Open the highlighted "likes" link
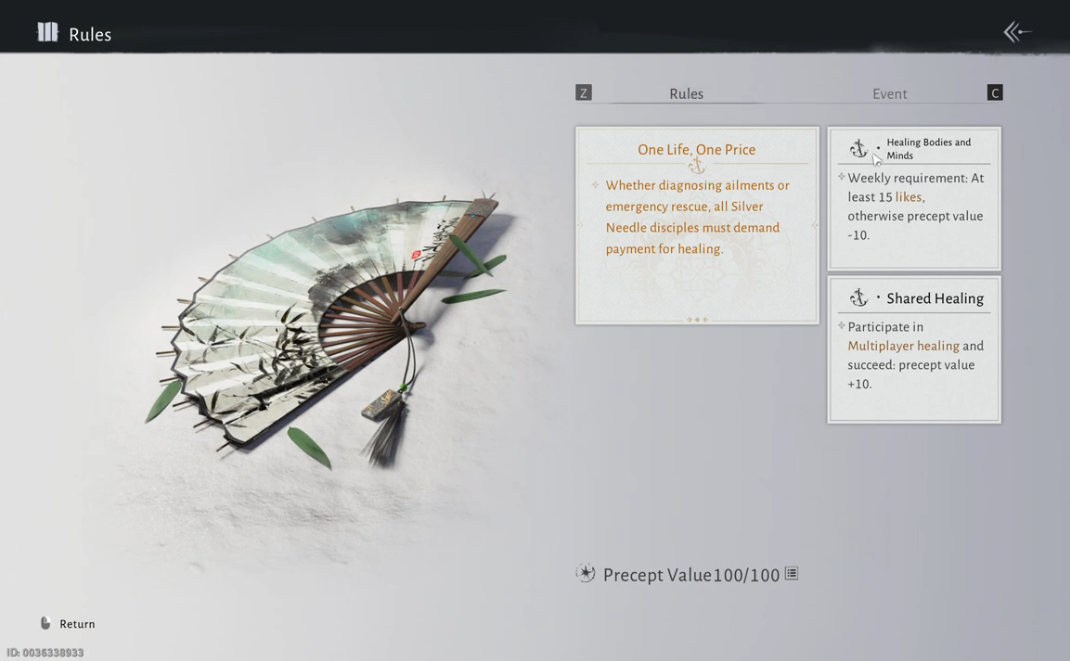The image size is (1070, 661). click(909, 197)
